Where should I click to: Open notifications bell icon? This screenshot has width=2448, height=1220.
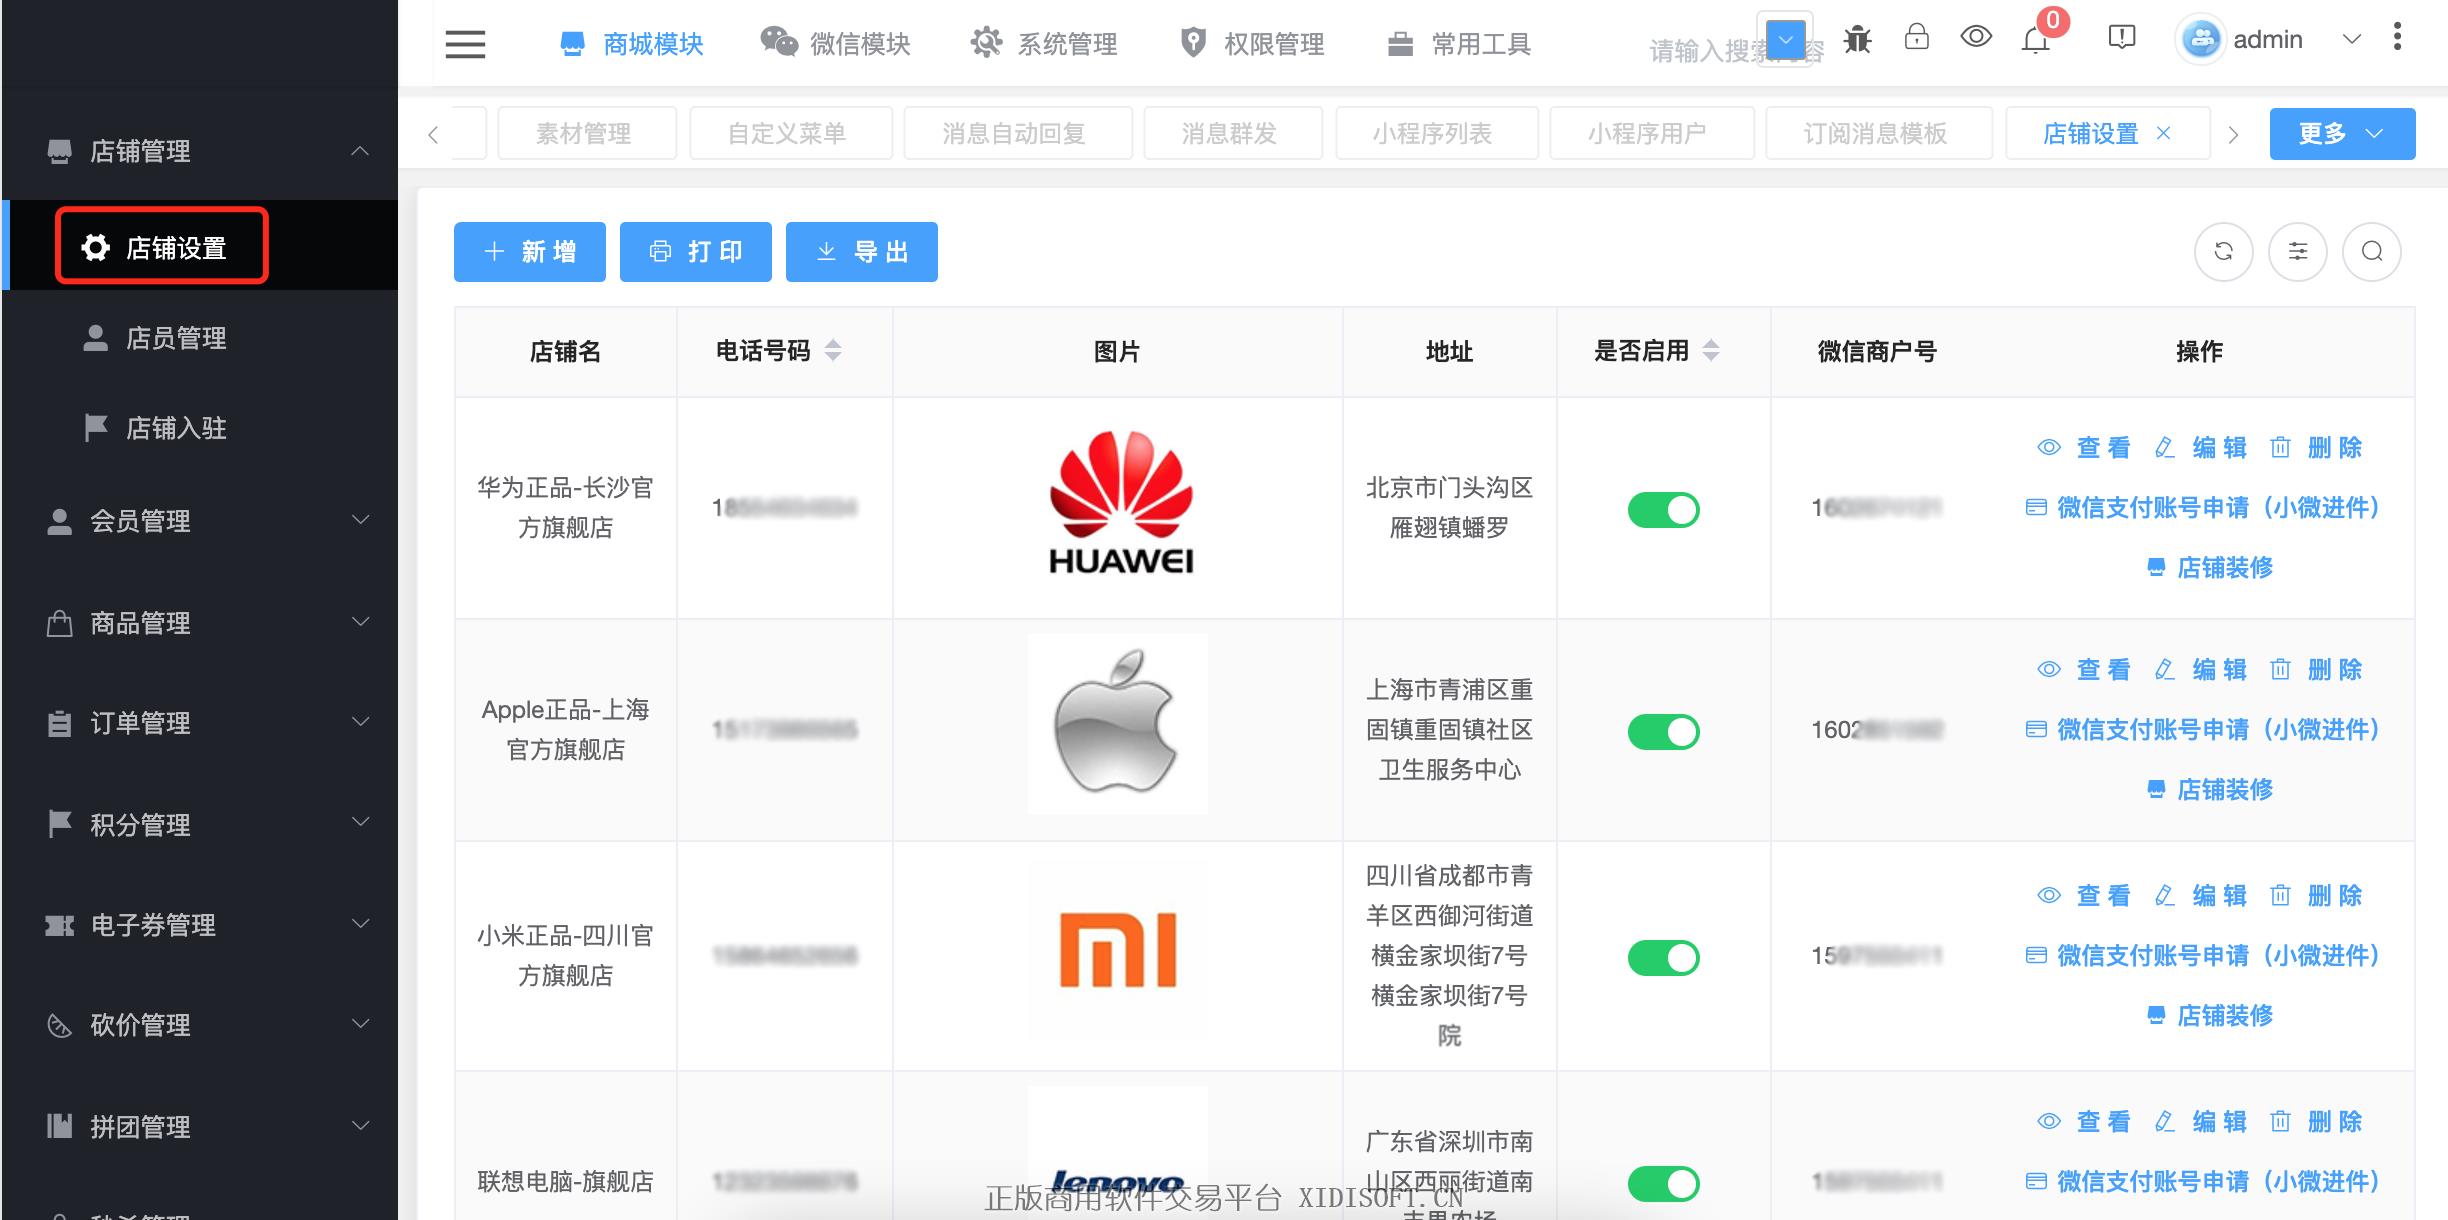(2035, 40)
